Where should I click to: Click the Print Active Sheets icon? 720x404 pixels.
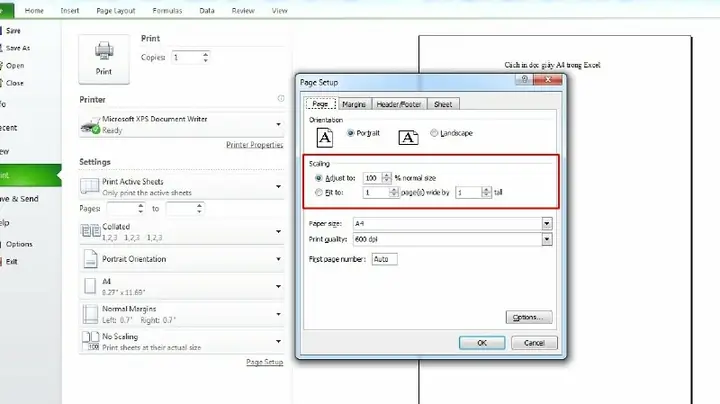[90, 186]
